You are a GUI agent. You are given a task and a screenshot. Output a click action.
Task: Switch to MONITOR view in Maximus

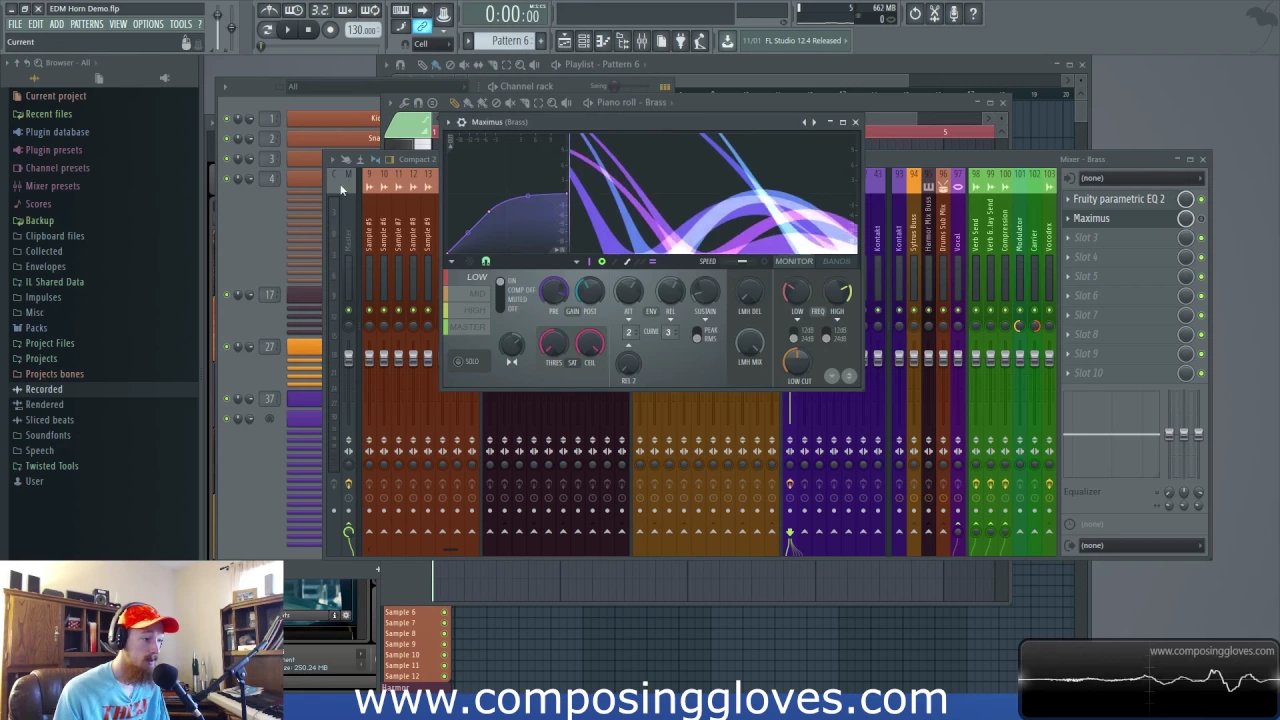click(794, 262)
